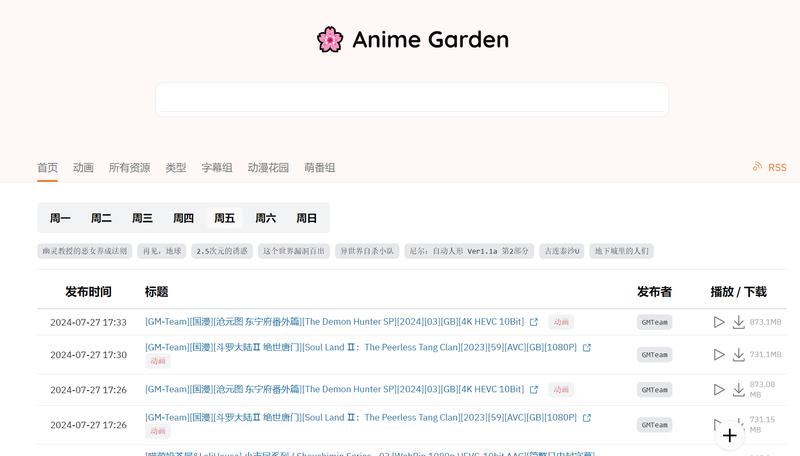The image size is (800, 456).
Task: Play the 17:26 Demon Hunter SP release
Action: tap(719, 390)
